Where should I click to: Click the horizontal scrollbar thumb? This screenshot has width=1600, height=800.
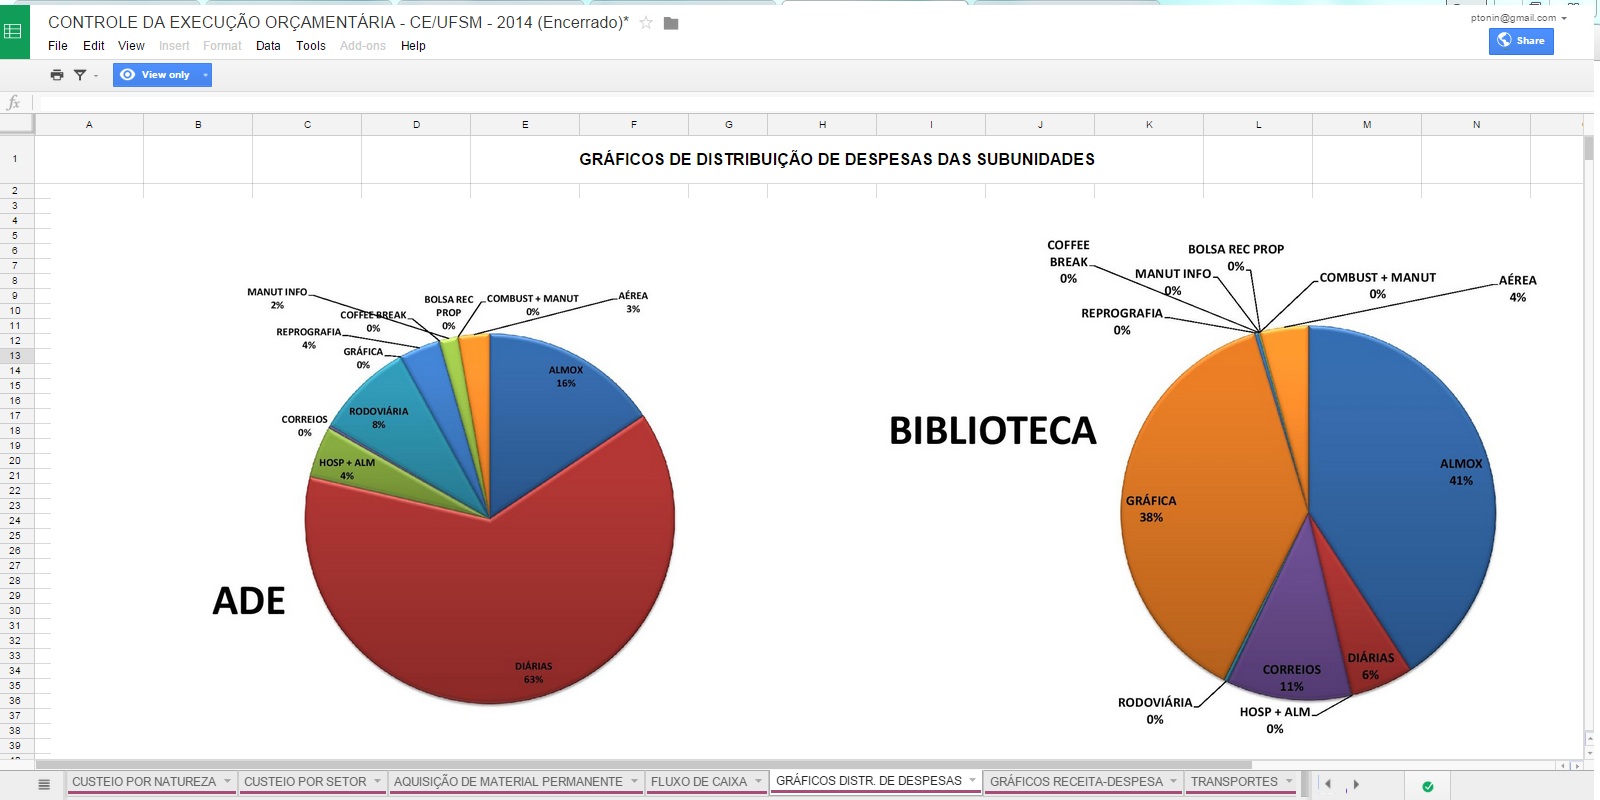pos(642,765)
